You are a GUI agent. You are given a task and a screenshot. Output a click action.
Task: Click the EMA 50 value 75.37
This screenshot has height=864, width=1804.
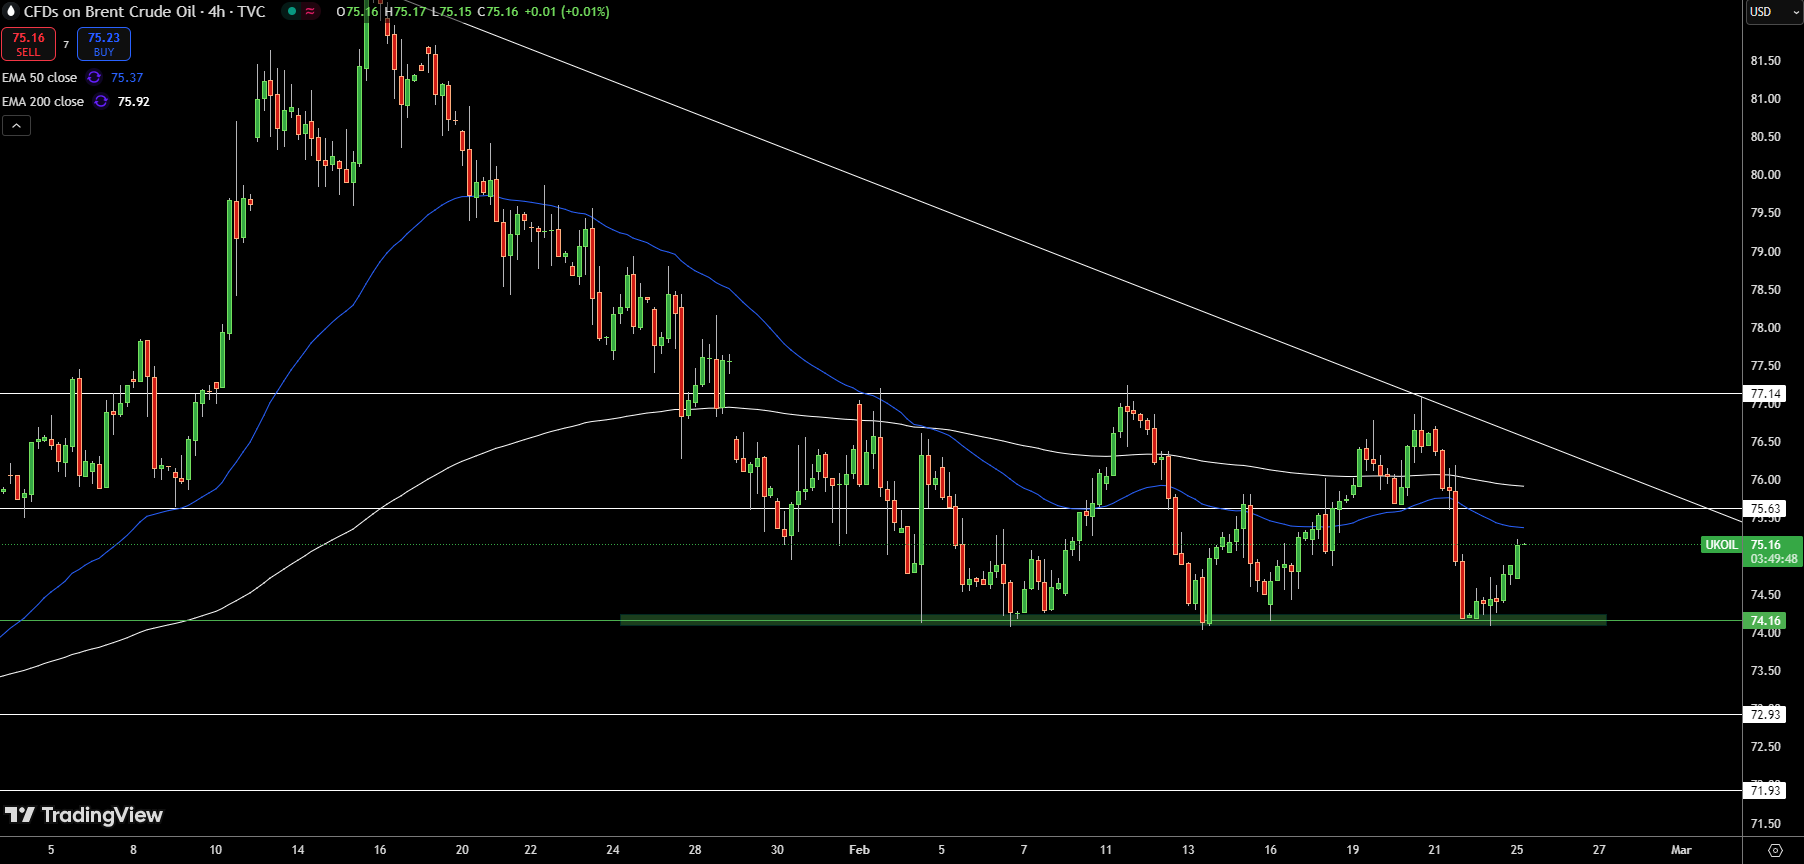(x=127, y=77)
